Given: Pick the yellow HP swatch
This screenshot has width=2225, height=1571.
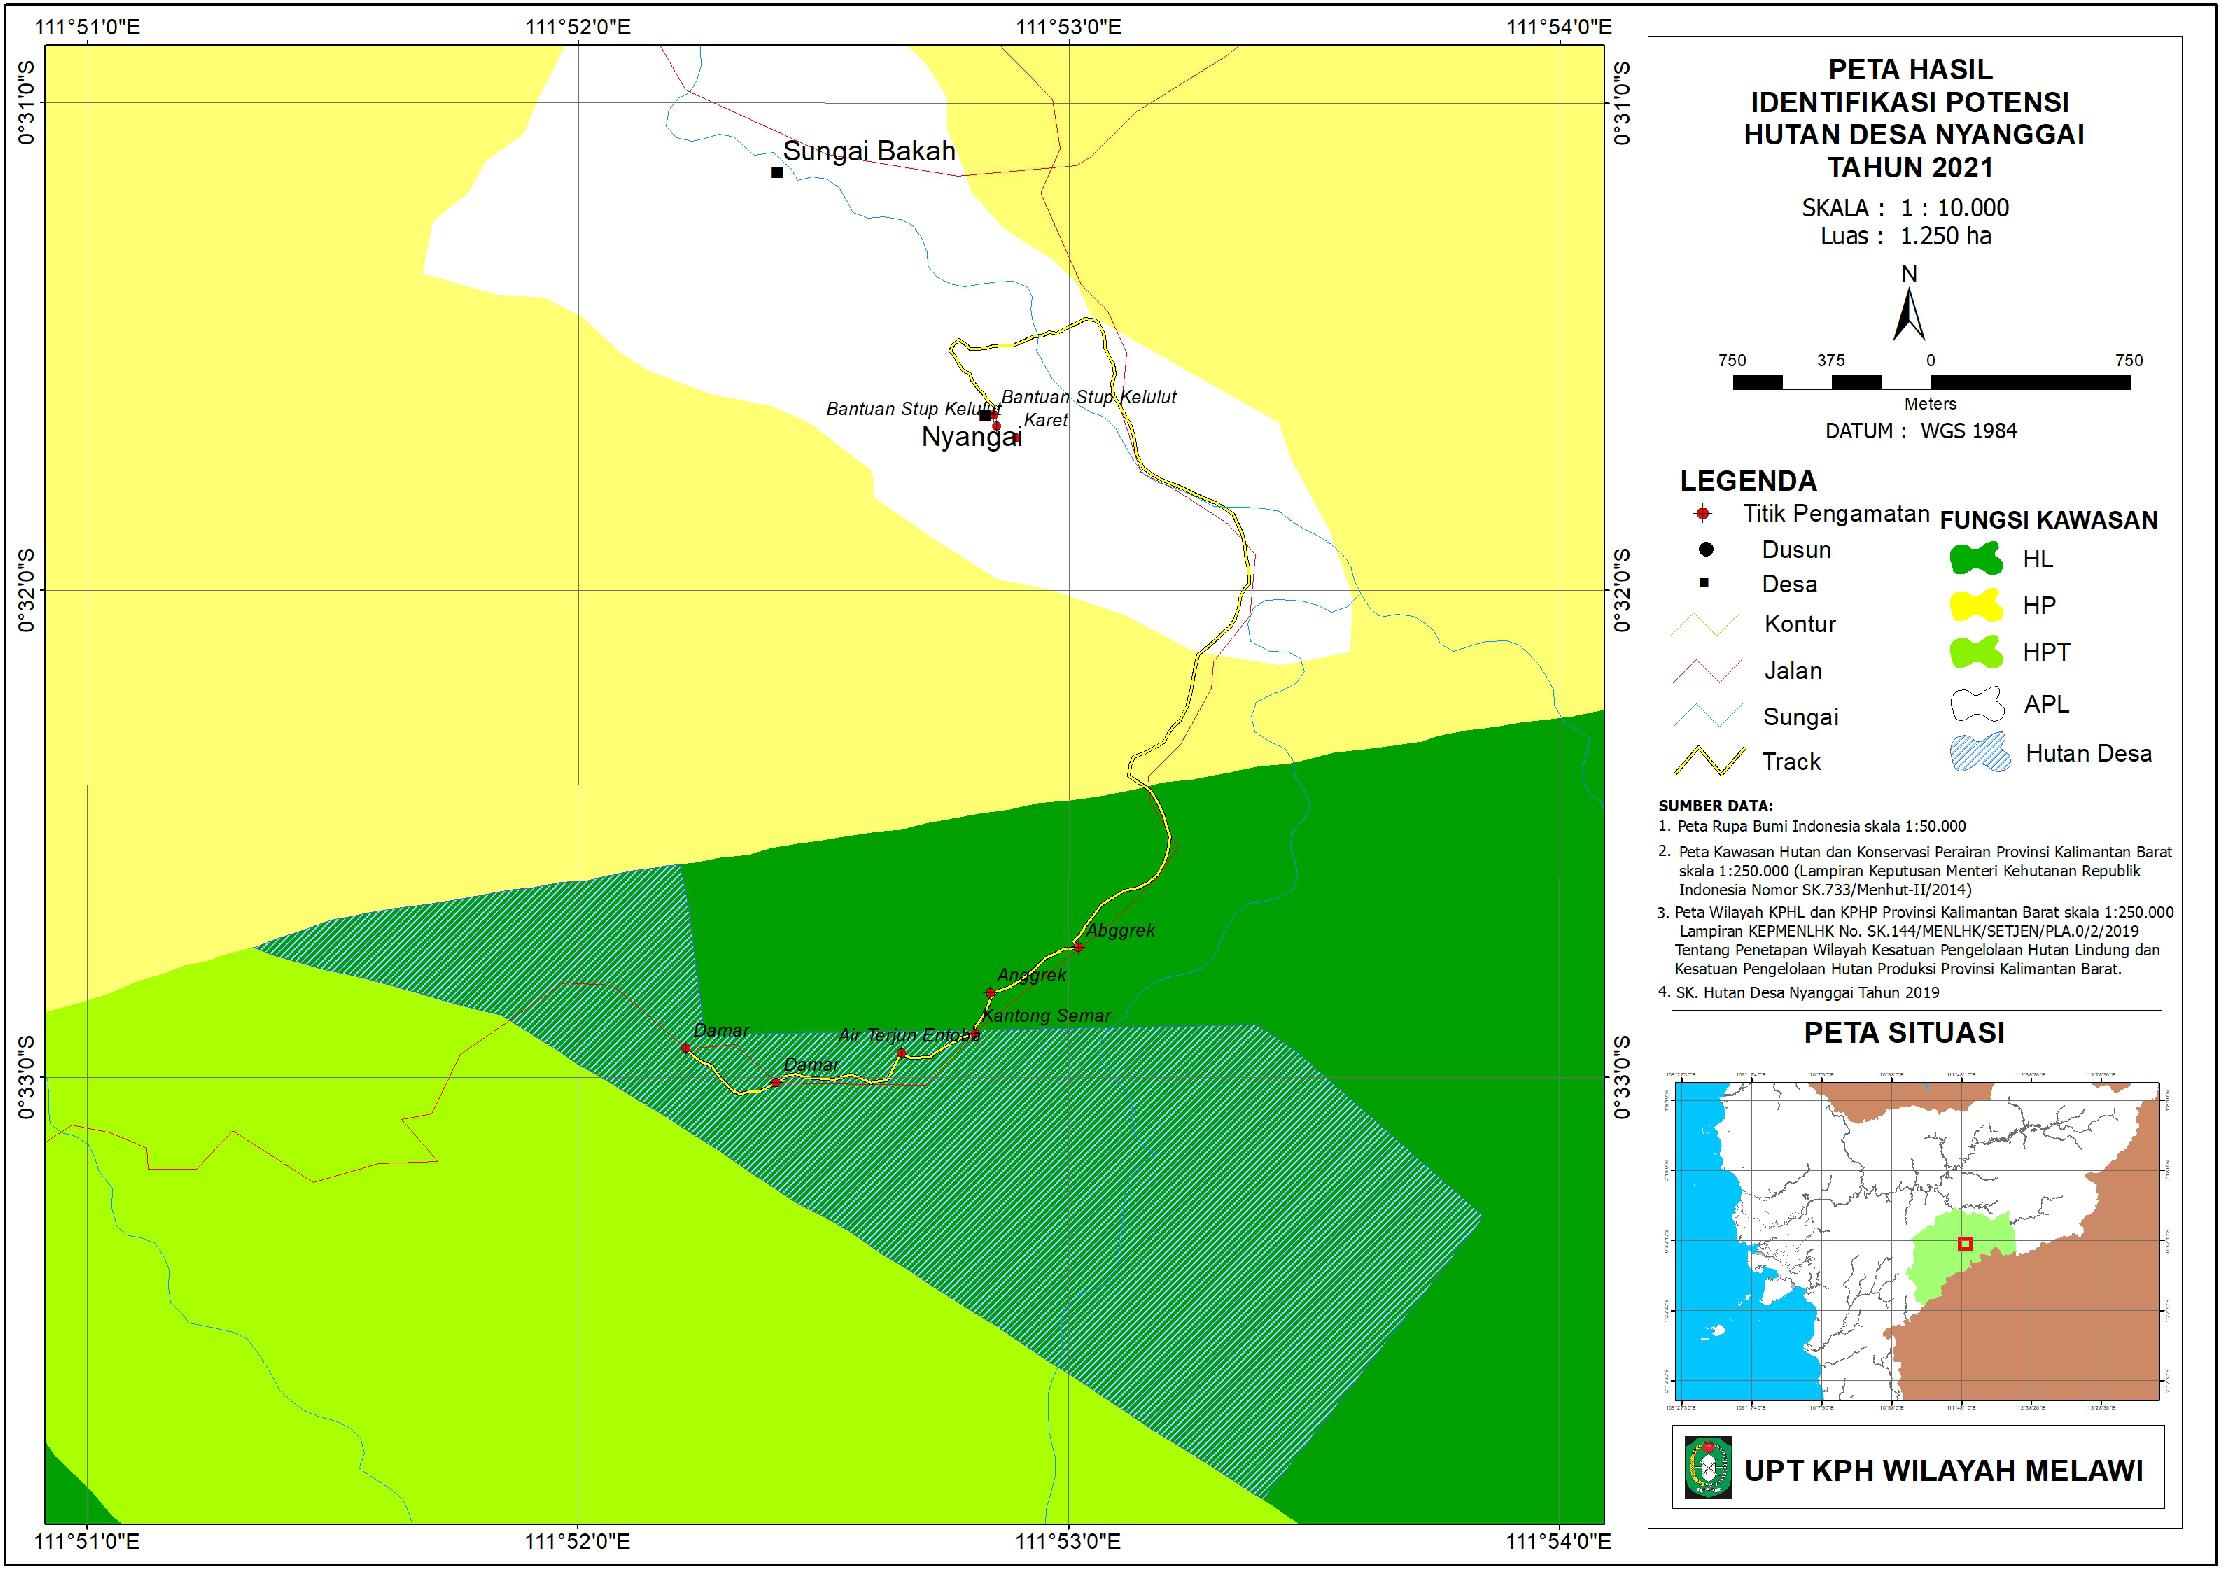Looking at the screenshot, I should pyautogui.click(x=1976, y=605).
